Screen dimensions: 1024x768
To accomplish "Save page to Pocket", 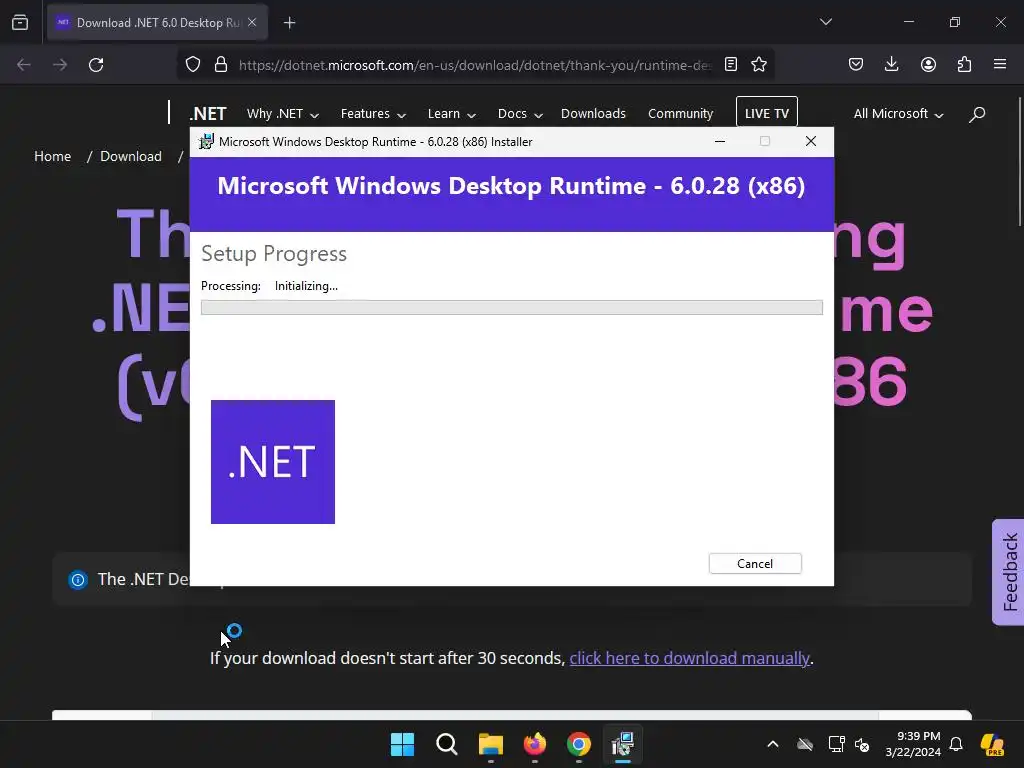I will tap(856, 64).
